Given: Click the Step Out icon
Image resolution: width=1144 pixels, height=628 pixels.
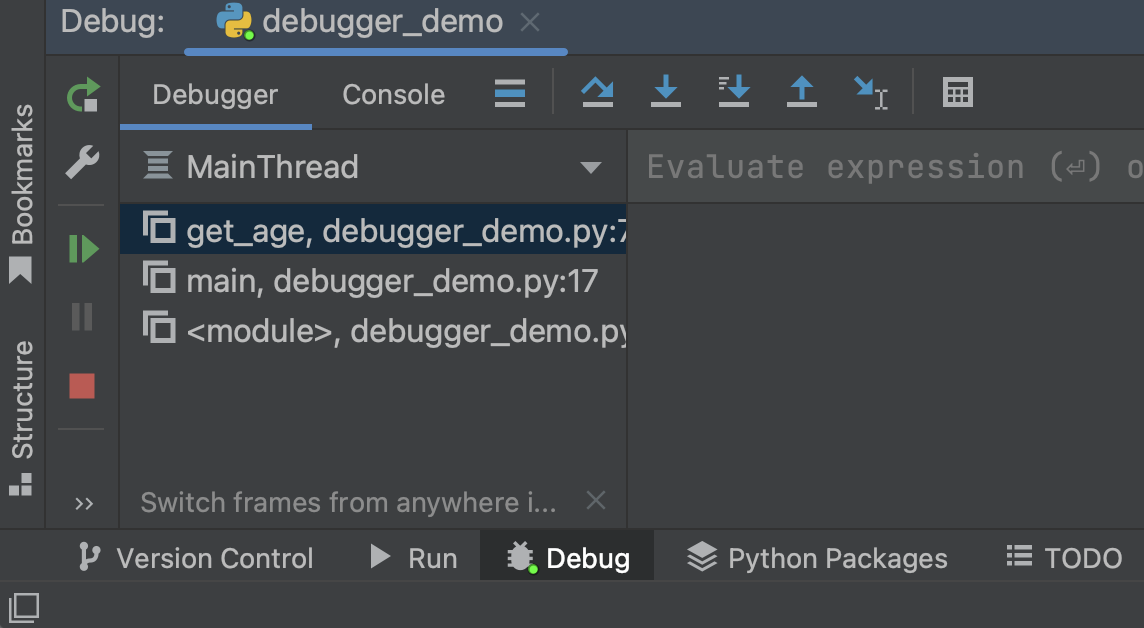Looking at the screenshot, I should (x=801, y=93).
